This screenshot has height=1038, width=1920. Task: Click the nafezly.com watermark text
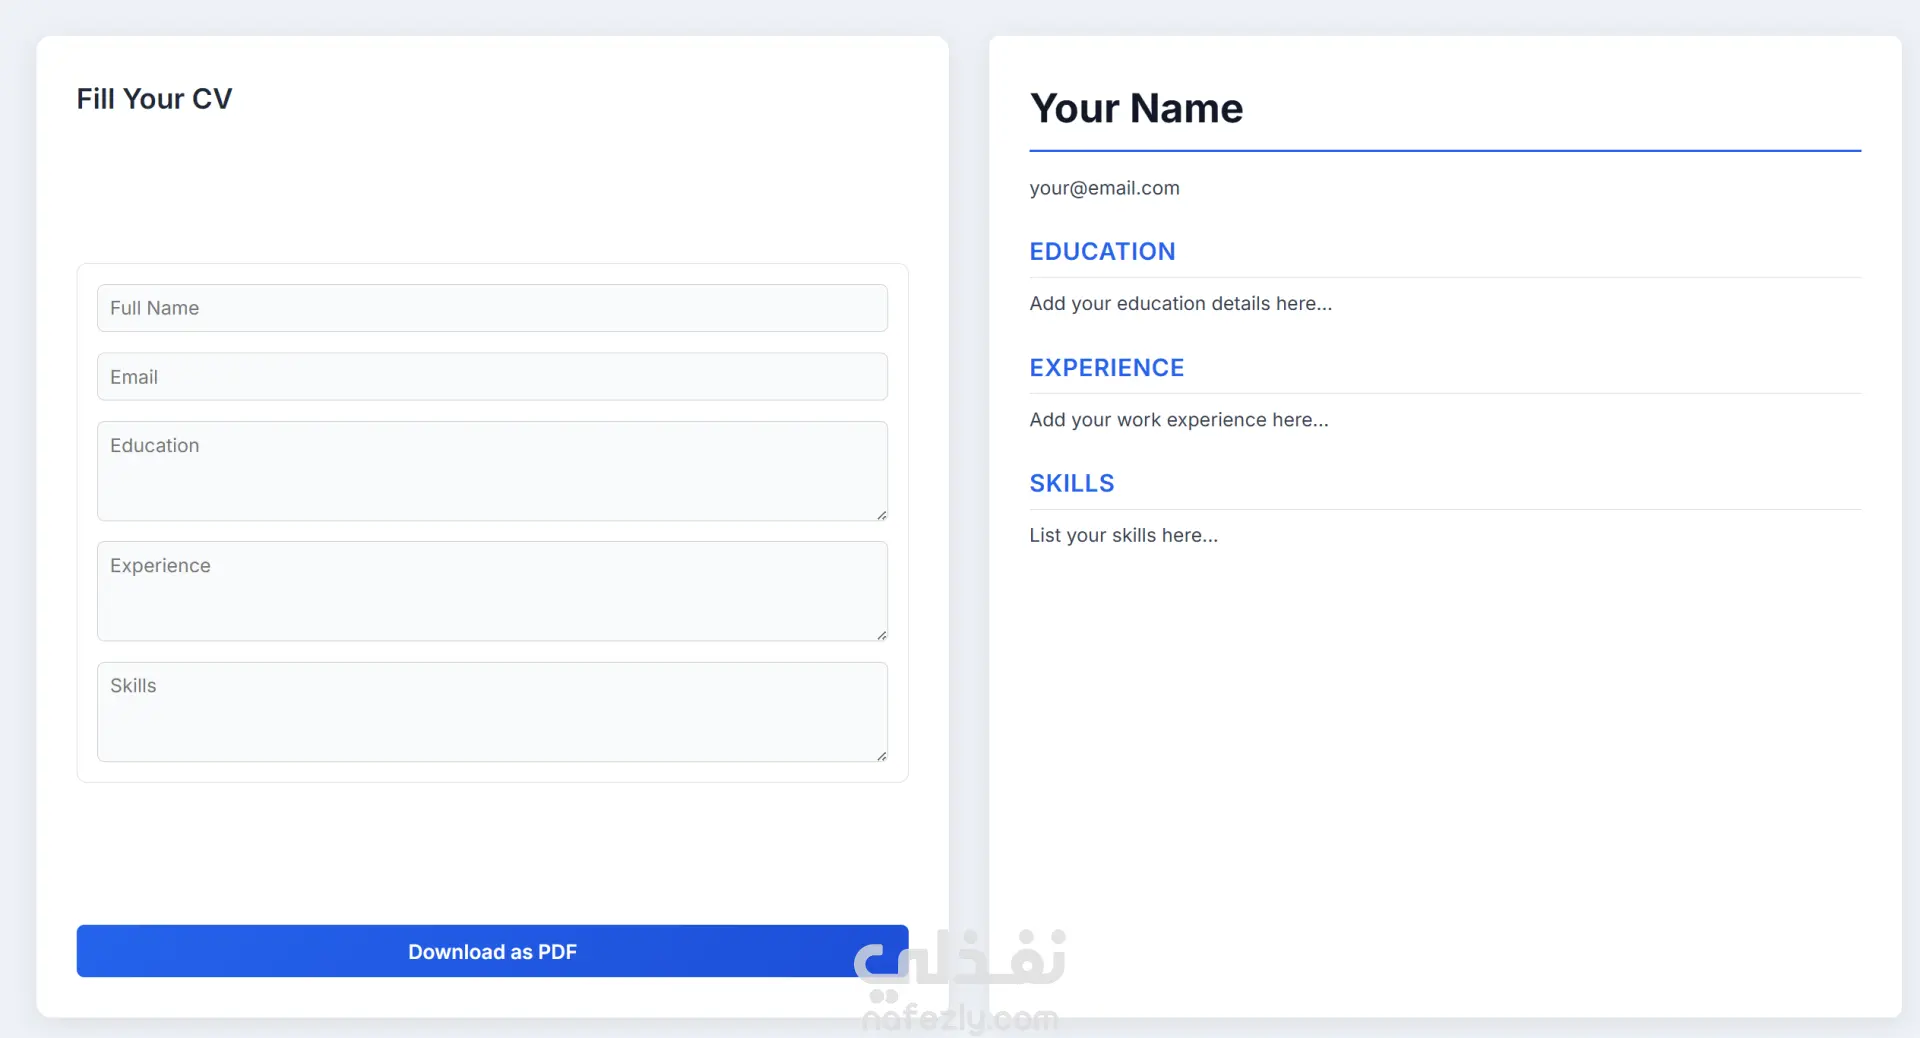coord(960,1019)
